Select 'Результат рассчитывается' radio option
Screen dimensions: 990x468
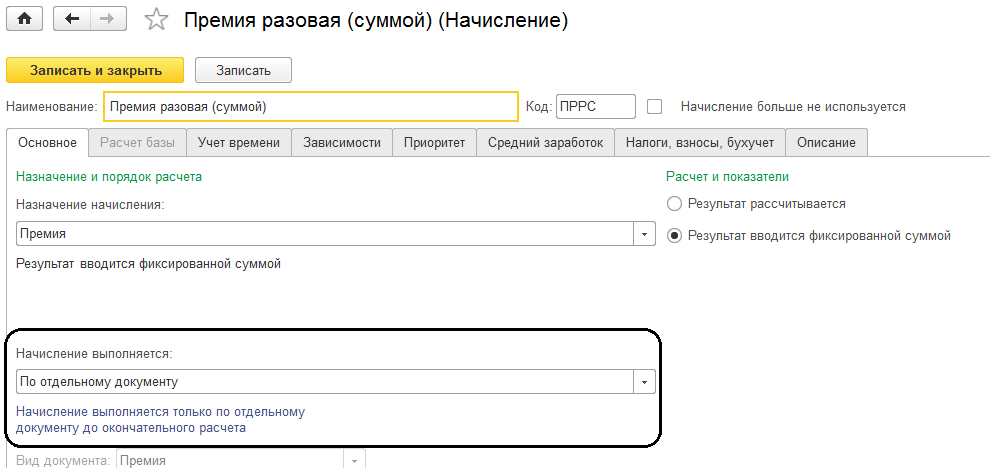pyautogui.click(x=674, y=204)
